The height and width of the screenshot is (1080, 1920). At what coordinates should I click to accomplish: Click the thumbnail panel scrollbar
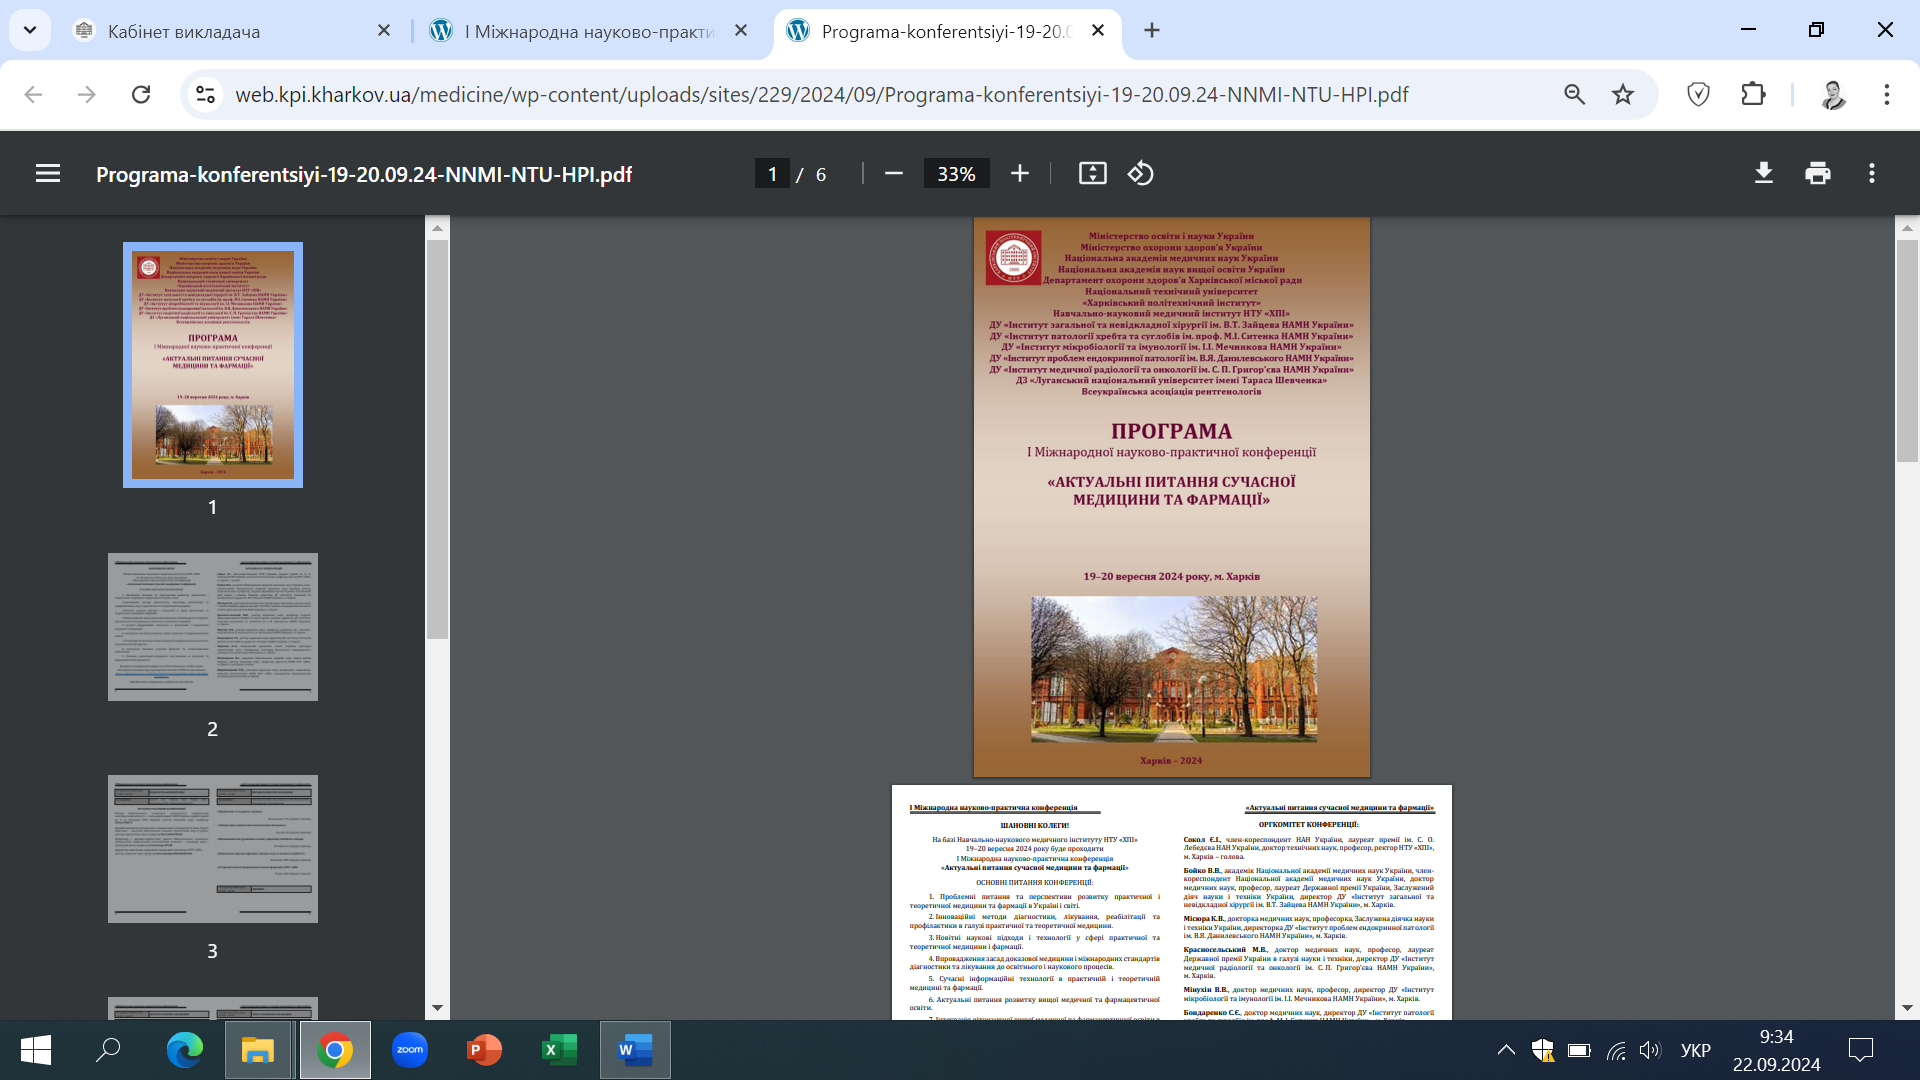437,440
